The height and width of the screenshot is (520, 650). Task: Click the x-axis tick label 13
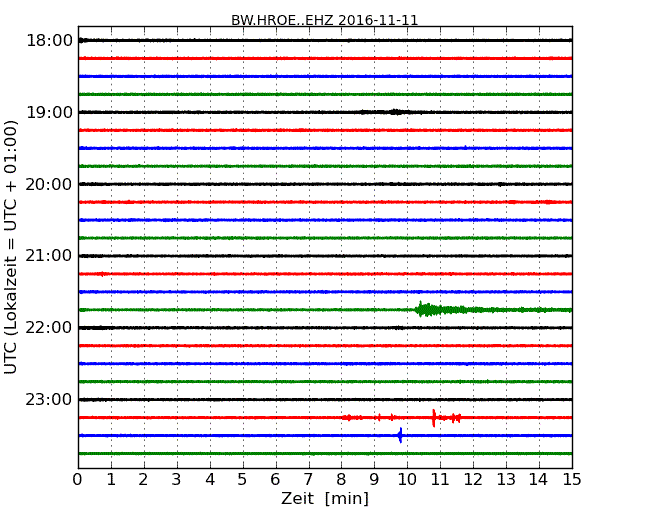click(506, 479)
